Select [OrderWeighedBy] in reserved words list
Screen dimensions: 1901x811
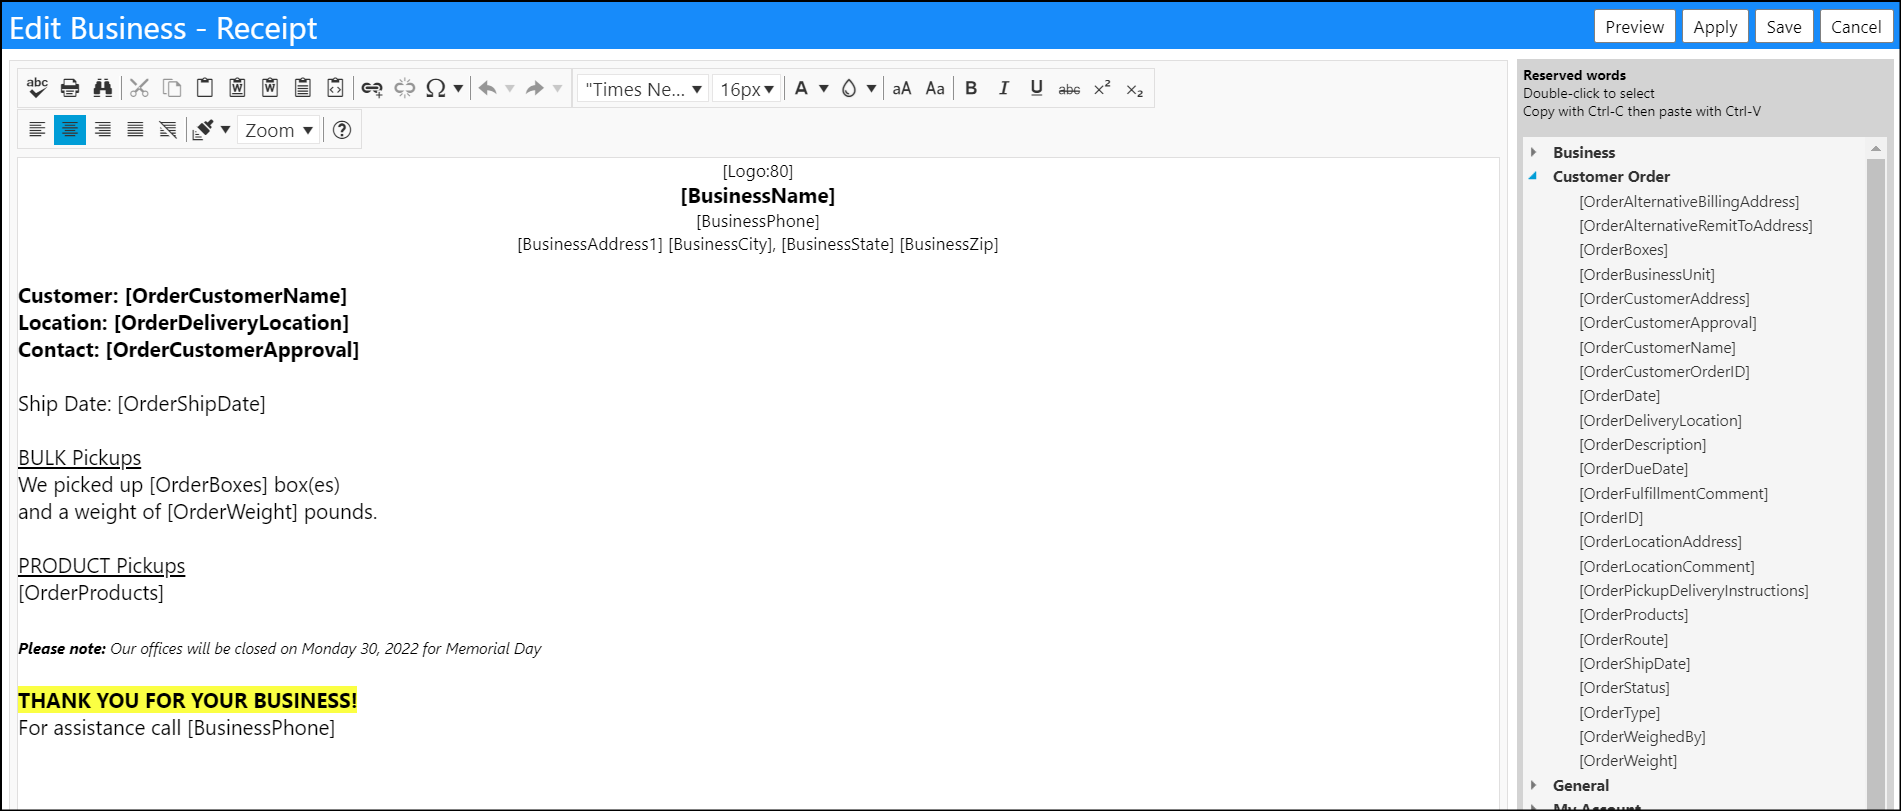pyautogui.click(x=1642, y=736)
